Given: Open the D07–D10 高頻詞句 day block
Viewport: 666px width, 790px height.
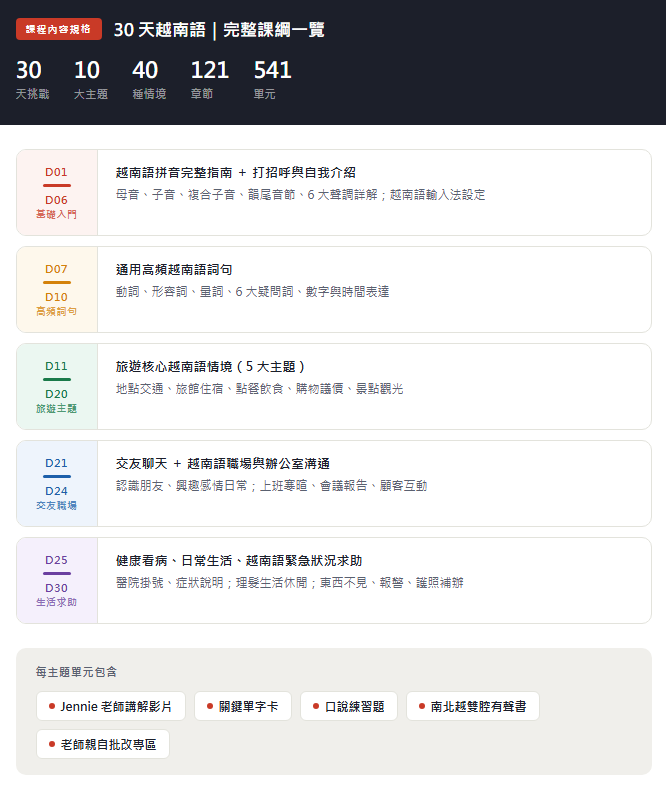Looking at the screenshot, I should coord(57,290).
